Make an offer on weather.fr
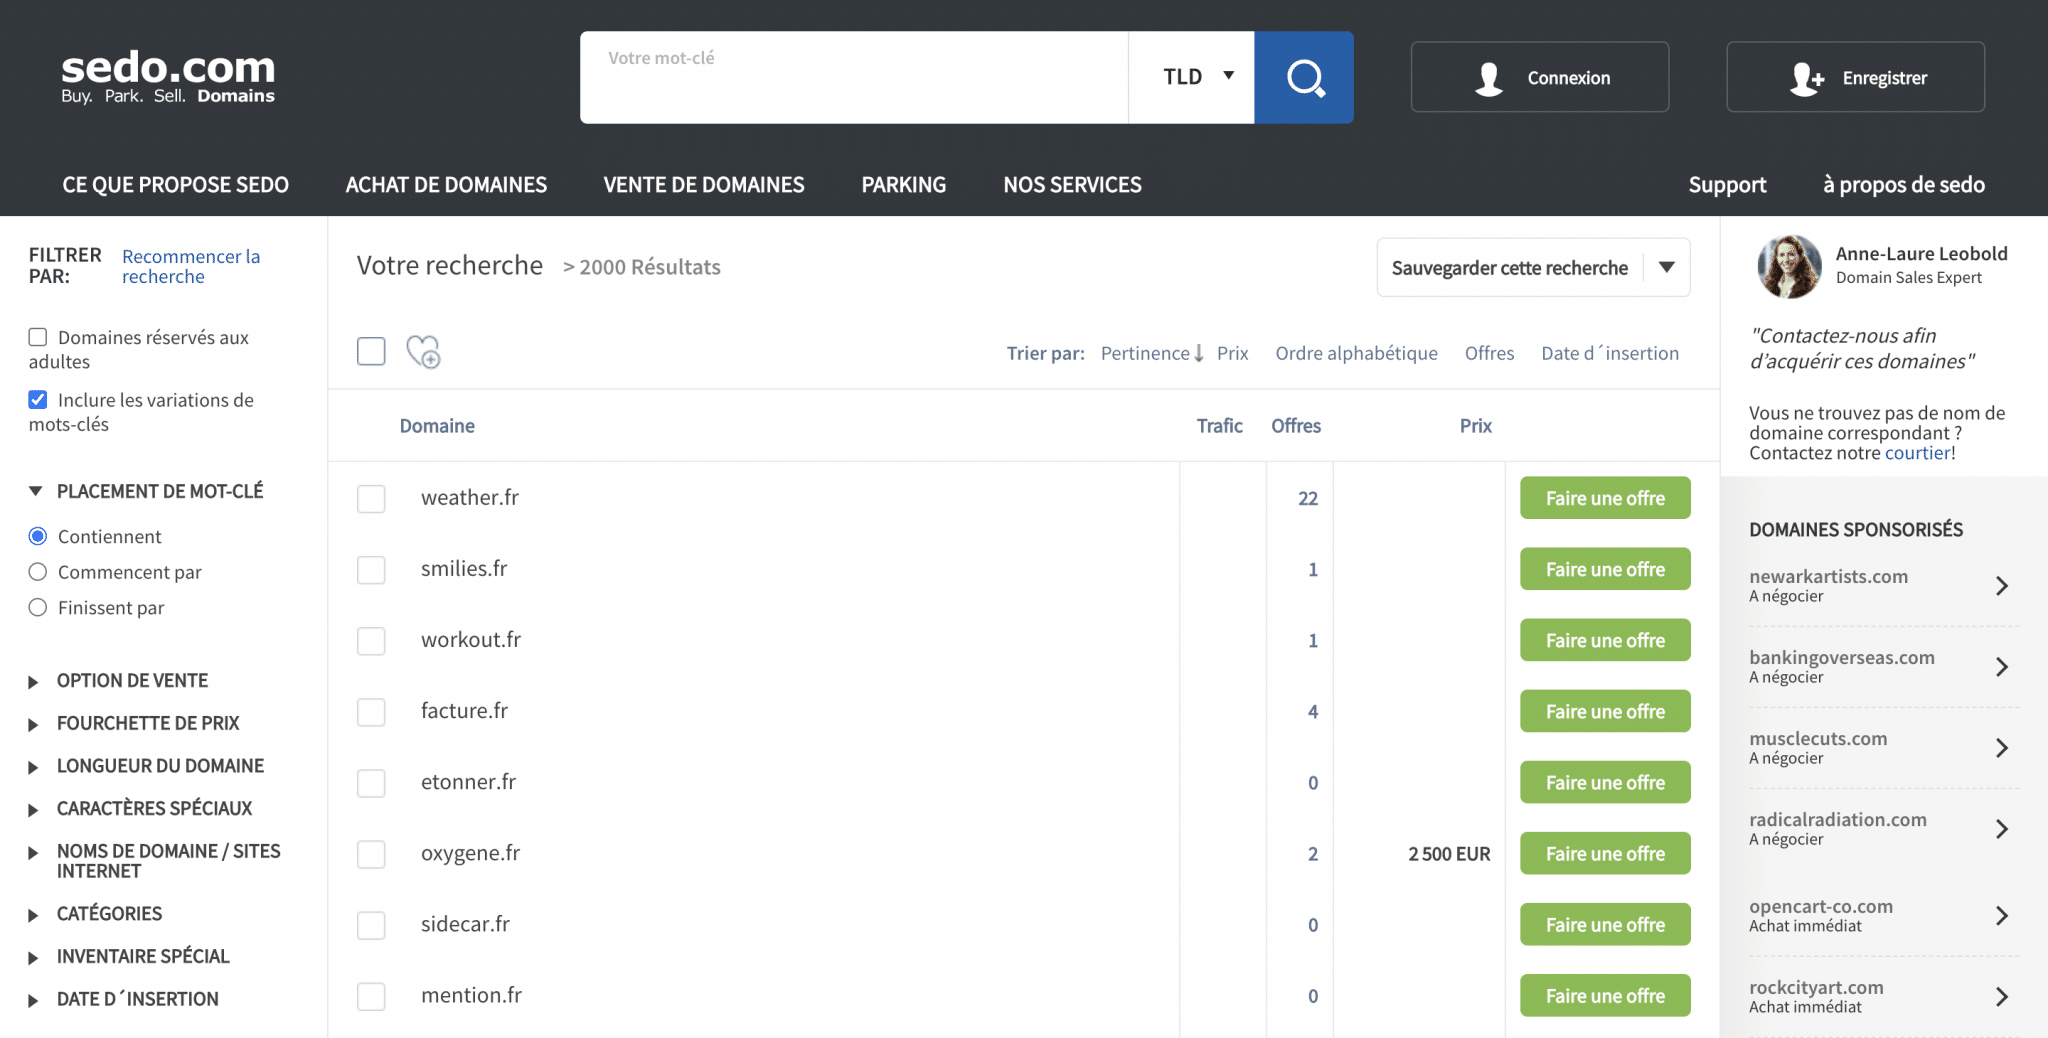2048x1038 pixels. 1605,498
